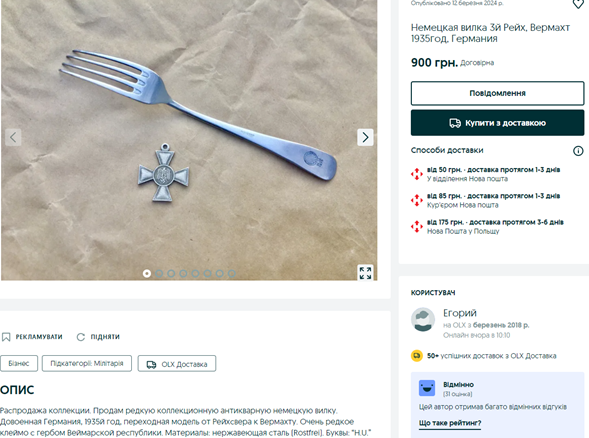Select the first gallery dot indicator
Screen dimensions: 589x438
[x=147, y=273]
